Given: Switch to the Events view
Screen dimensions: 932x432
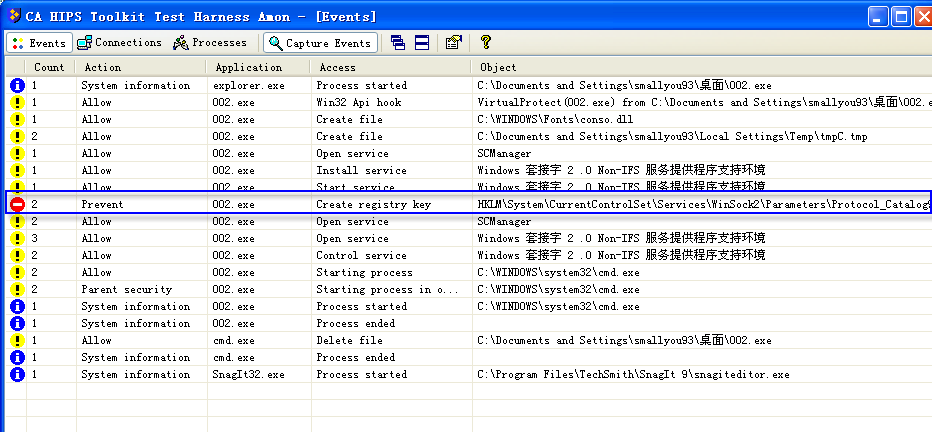Looking at the screenshot, I should pos(39,43).
